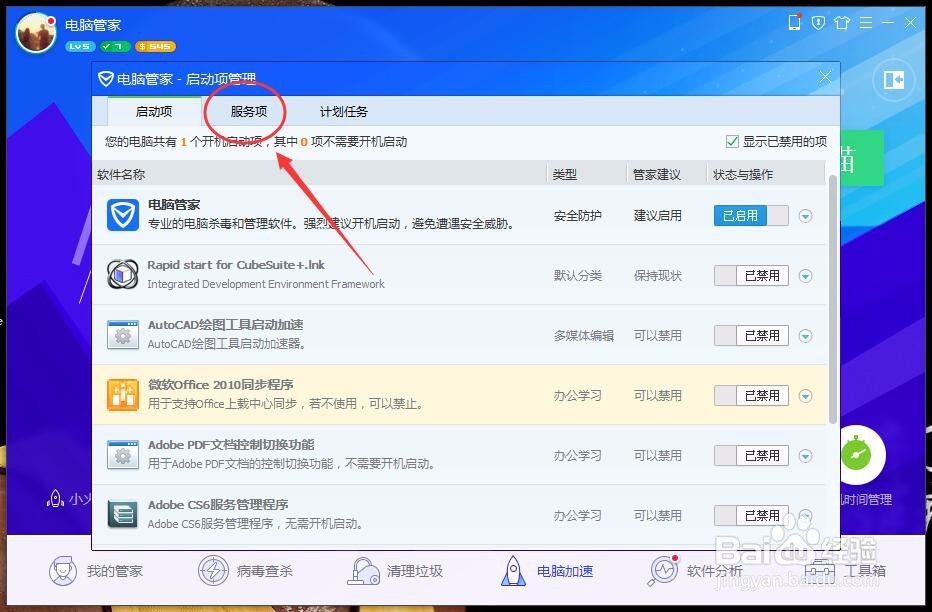Select the 保持现状 recommendation text
Screen dimensions: 932x612
pyautogui.click(x=657, y=276)
